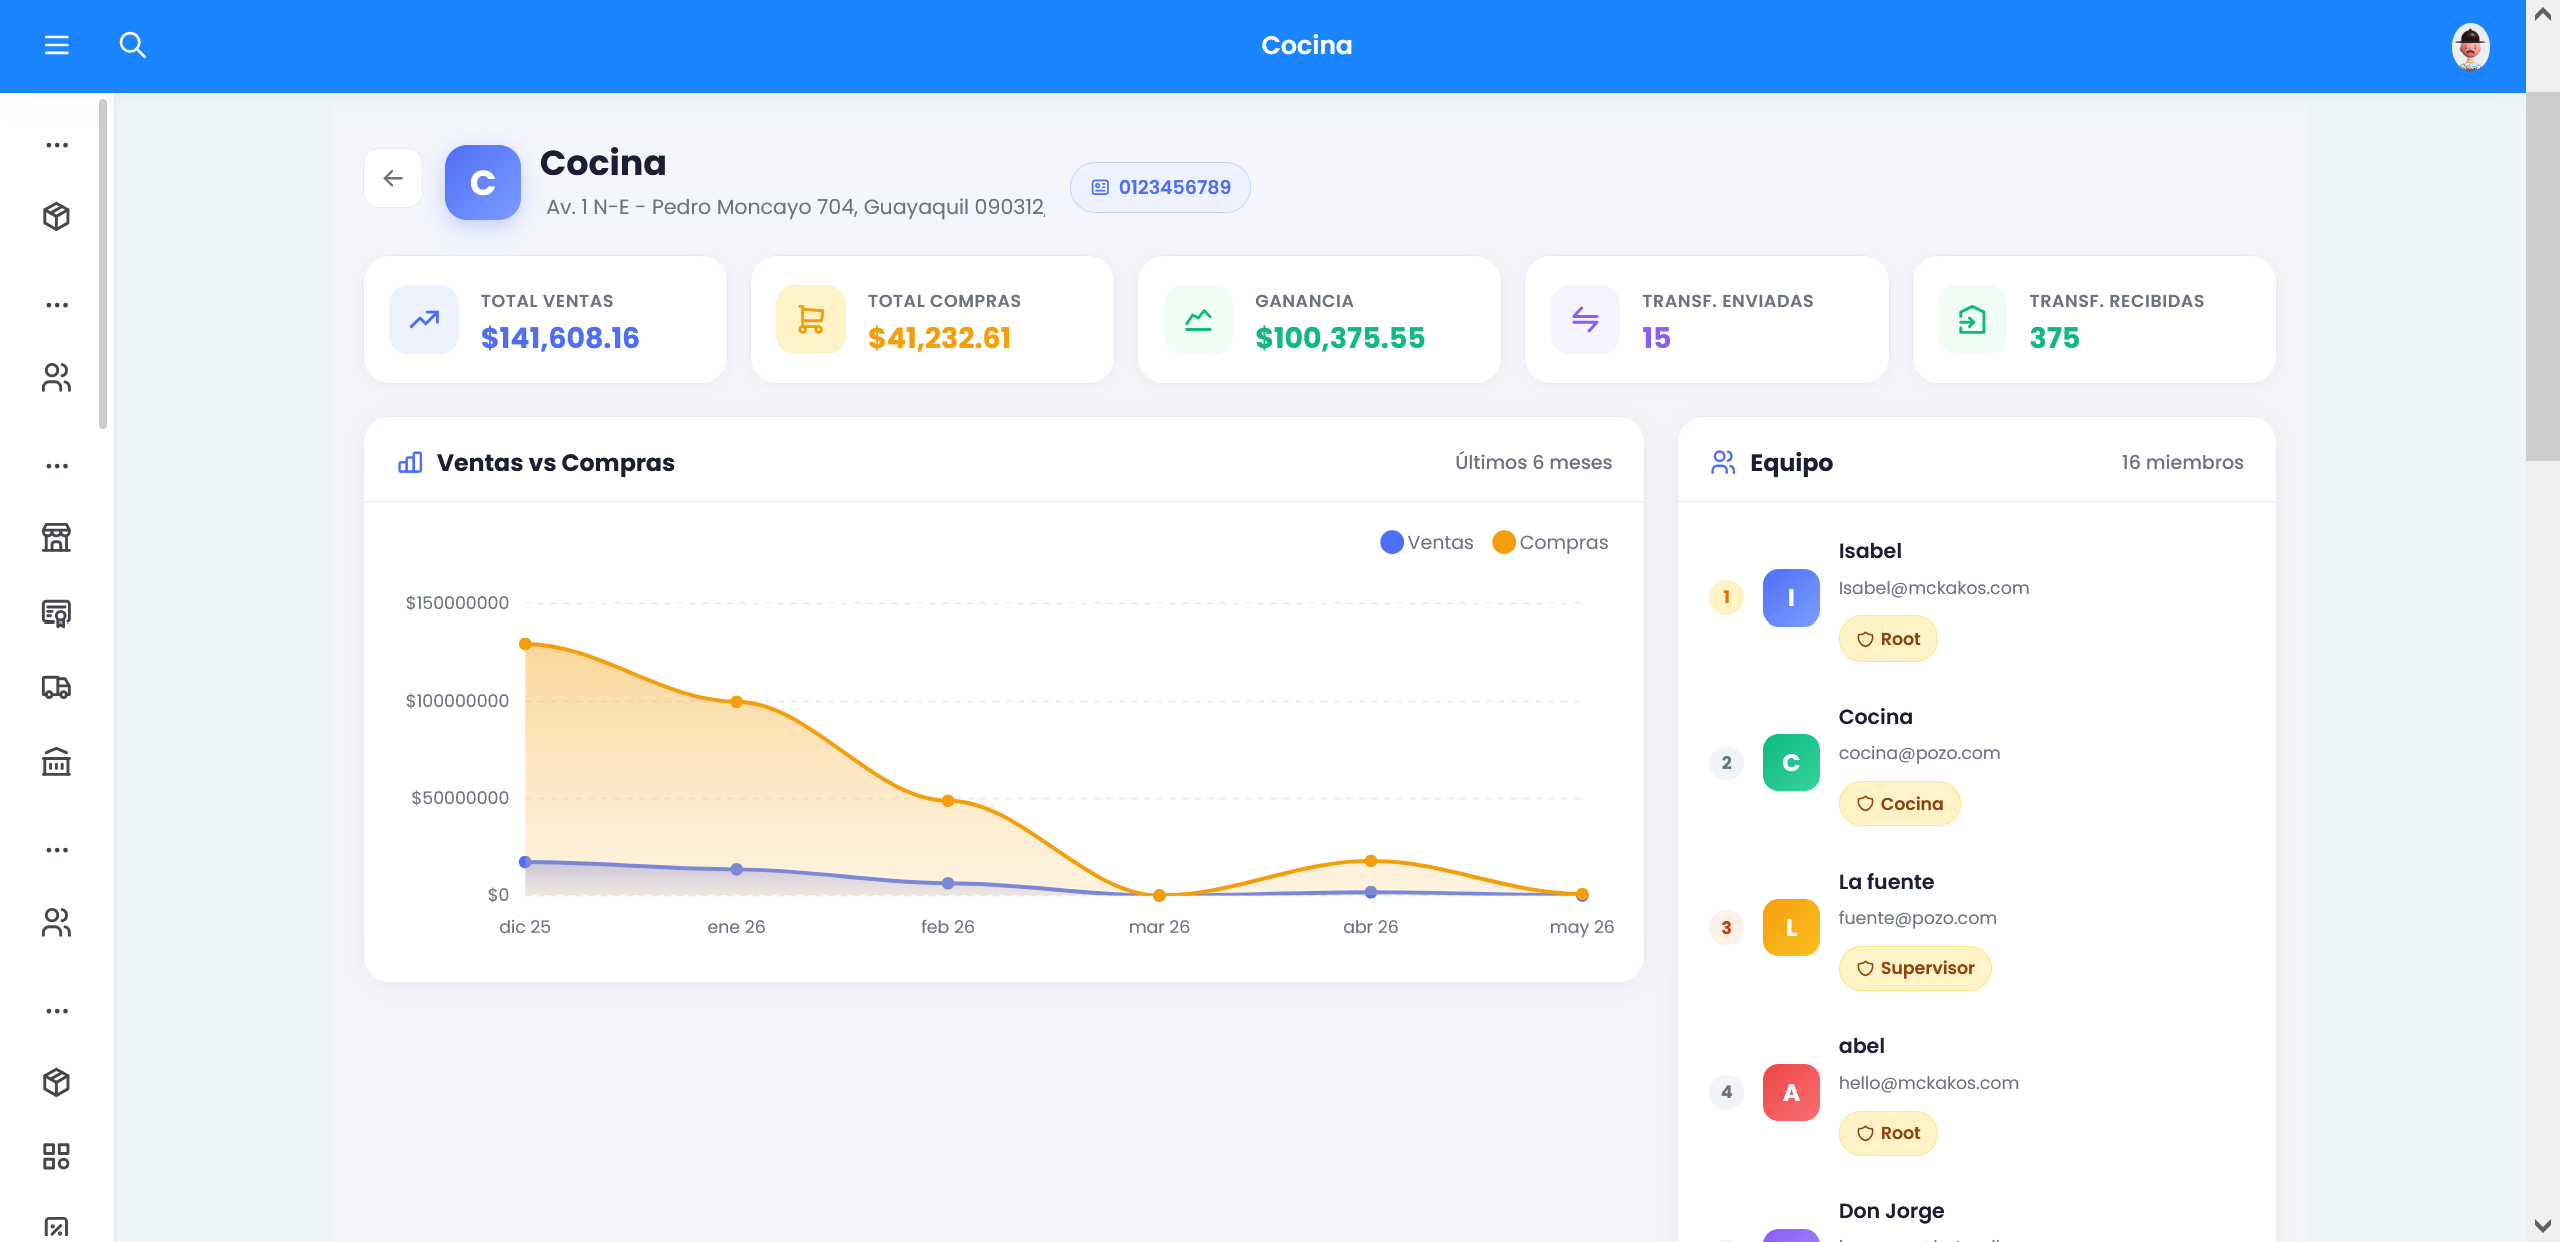Click the ene 26 Compras data point
2560x1242 pixels.
tap(736, 702)
